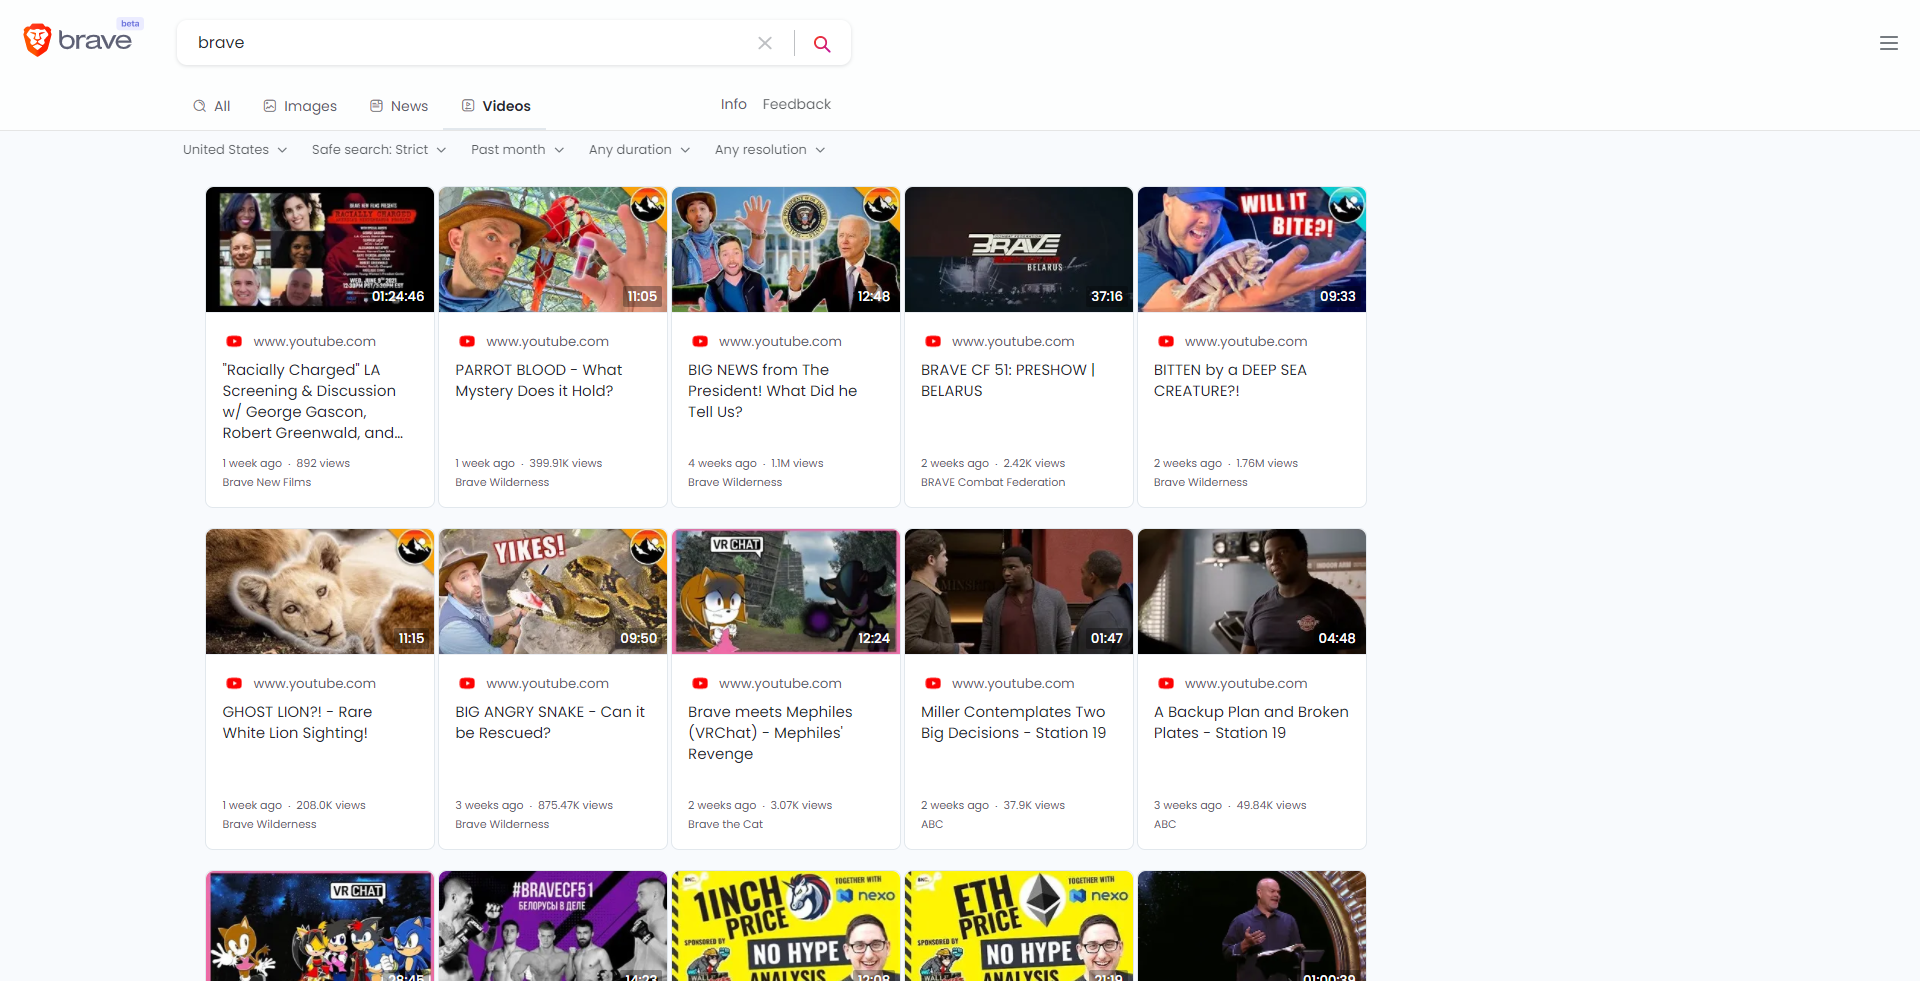Open the 01:47 Station 19 thumbnail
The height and width of the screenshot is (981, 1920).
pyautogui.click(x=1019, y=591)
